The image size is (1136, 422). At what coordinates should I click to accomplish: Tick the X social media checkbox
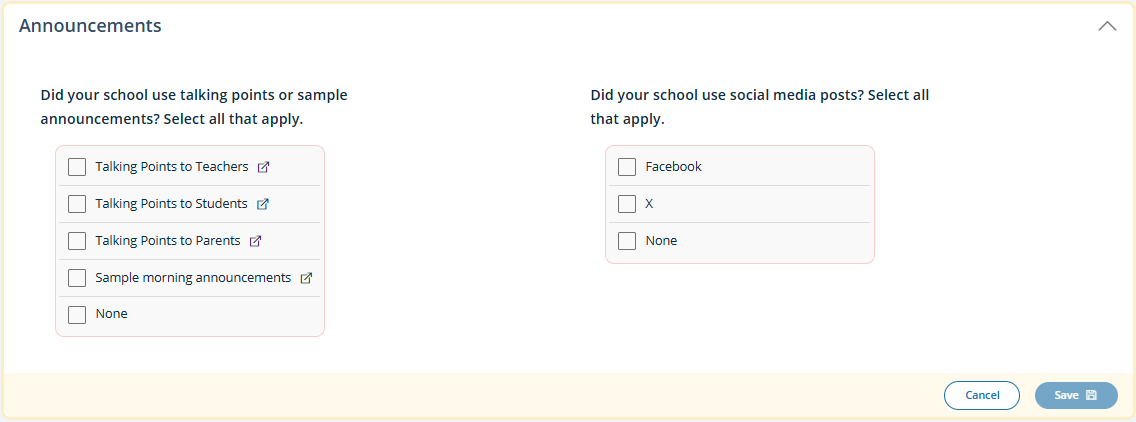627,204
